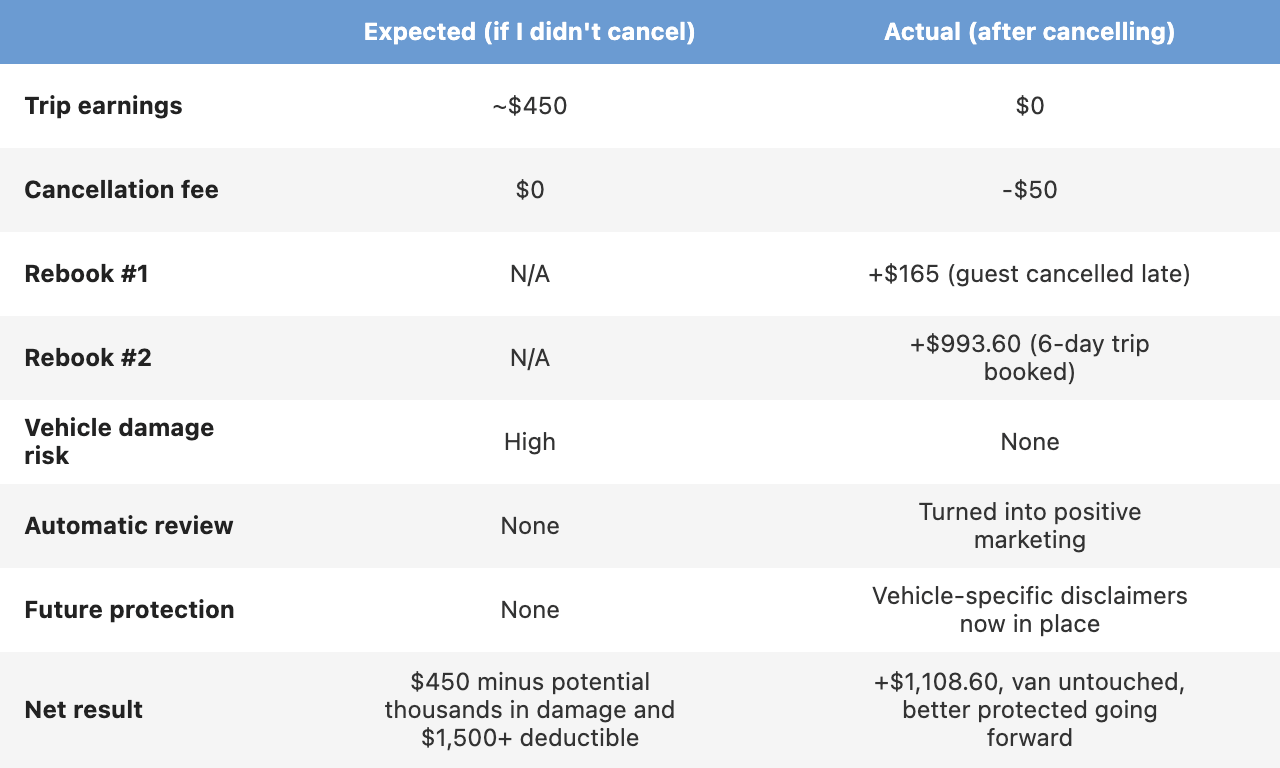
Task: Select the 'Automatic review' row label
Action: [129, 526]
